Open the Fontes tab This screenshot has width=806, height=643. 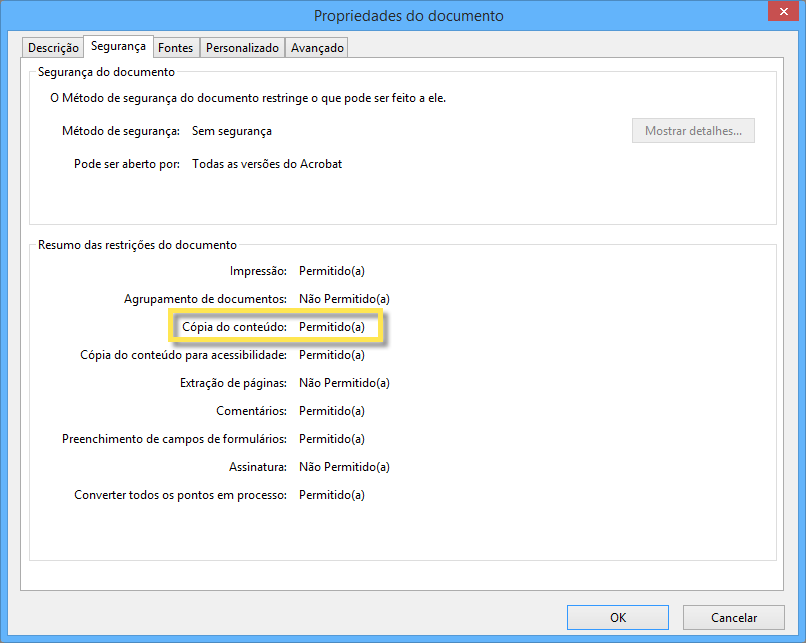click(176, 47)
